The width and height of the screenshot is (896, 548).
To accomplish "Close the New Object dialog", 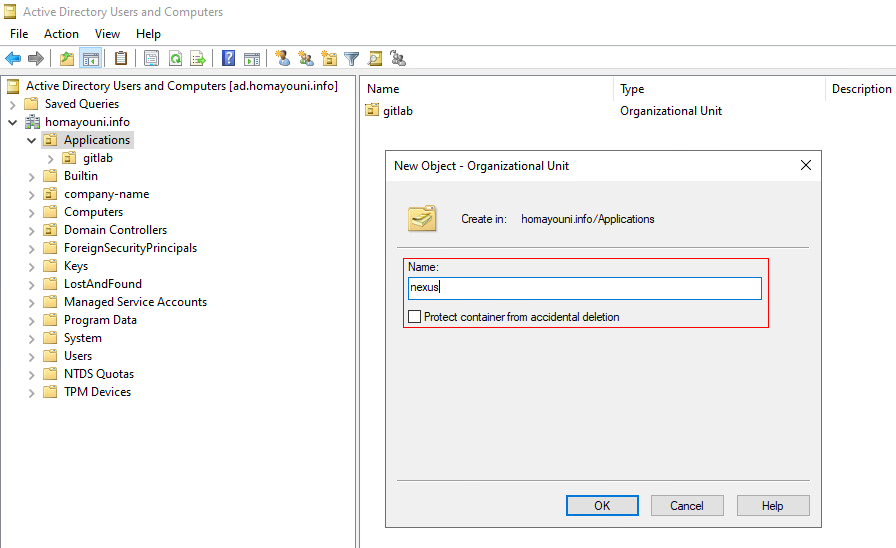I will pyautogui.click(x=806, y=165).
